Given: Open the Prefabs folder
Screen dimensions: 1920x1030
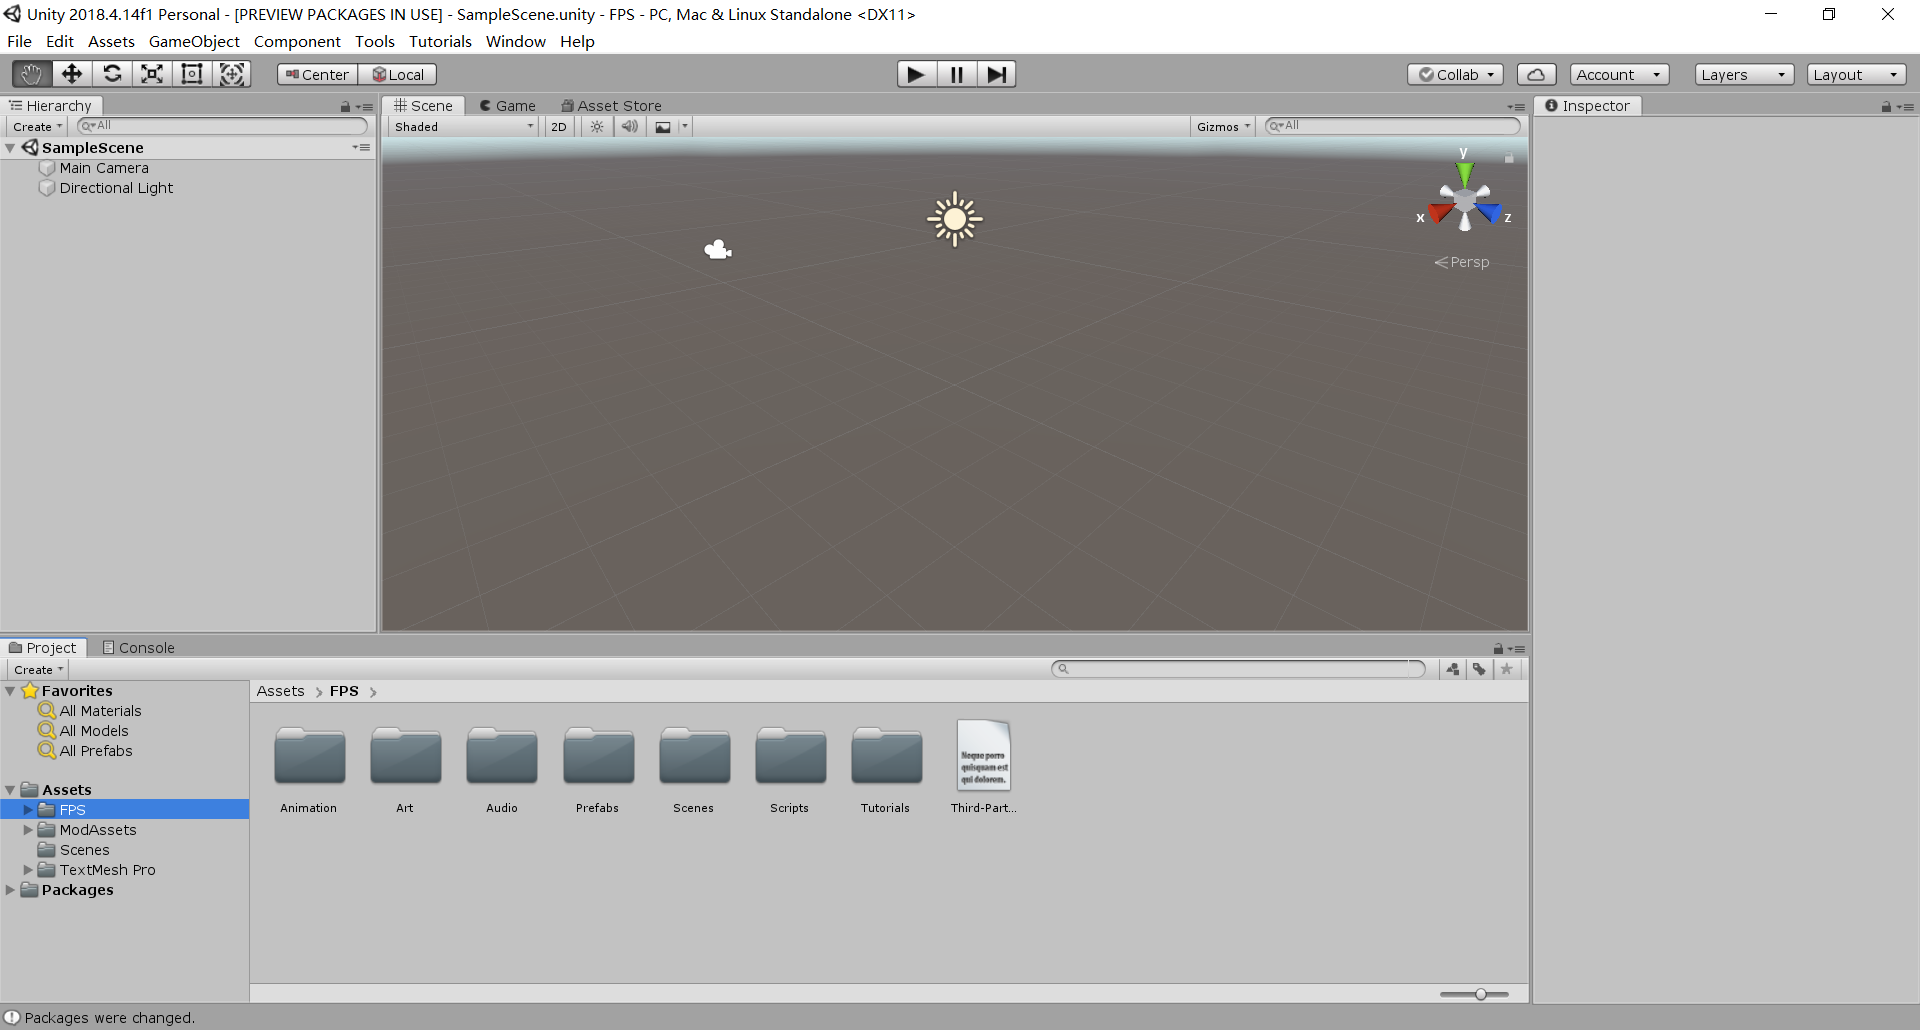Looking at the screenshot, I should pyautogui.click(x=597, y=757).
